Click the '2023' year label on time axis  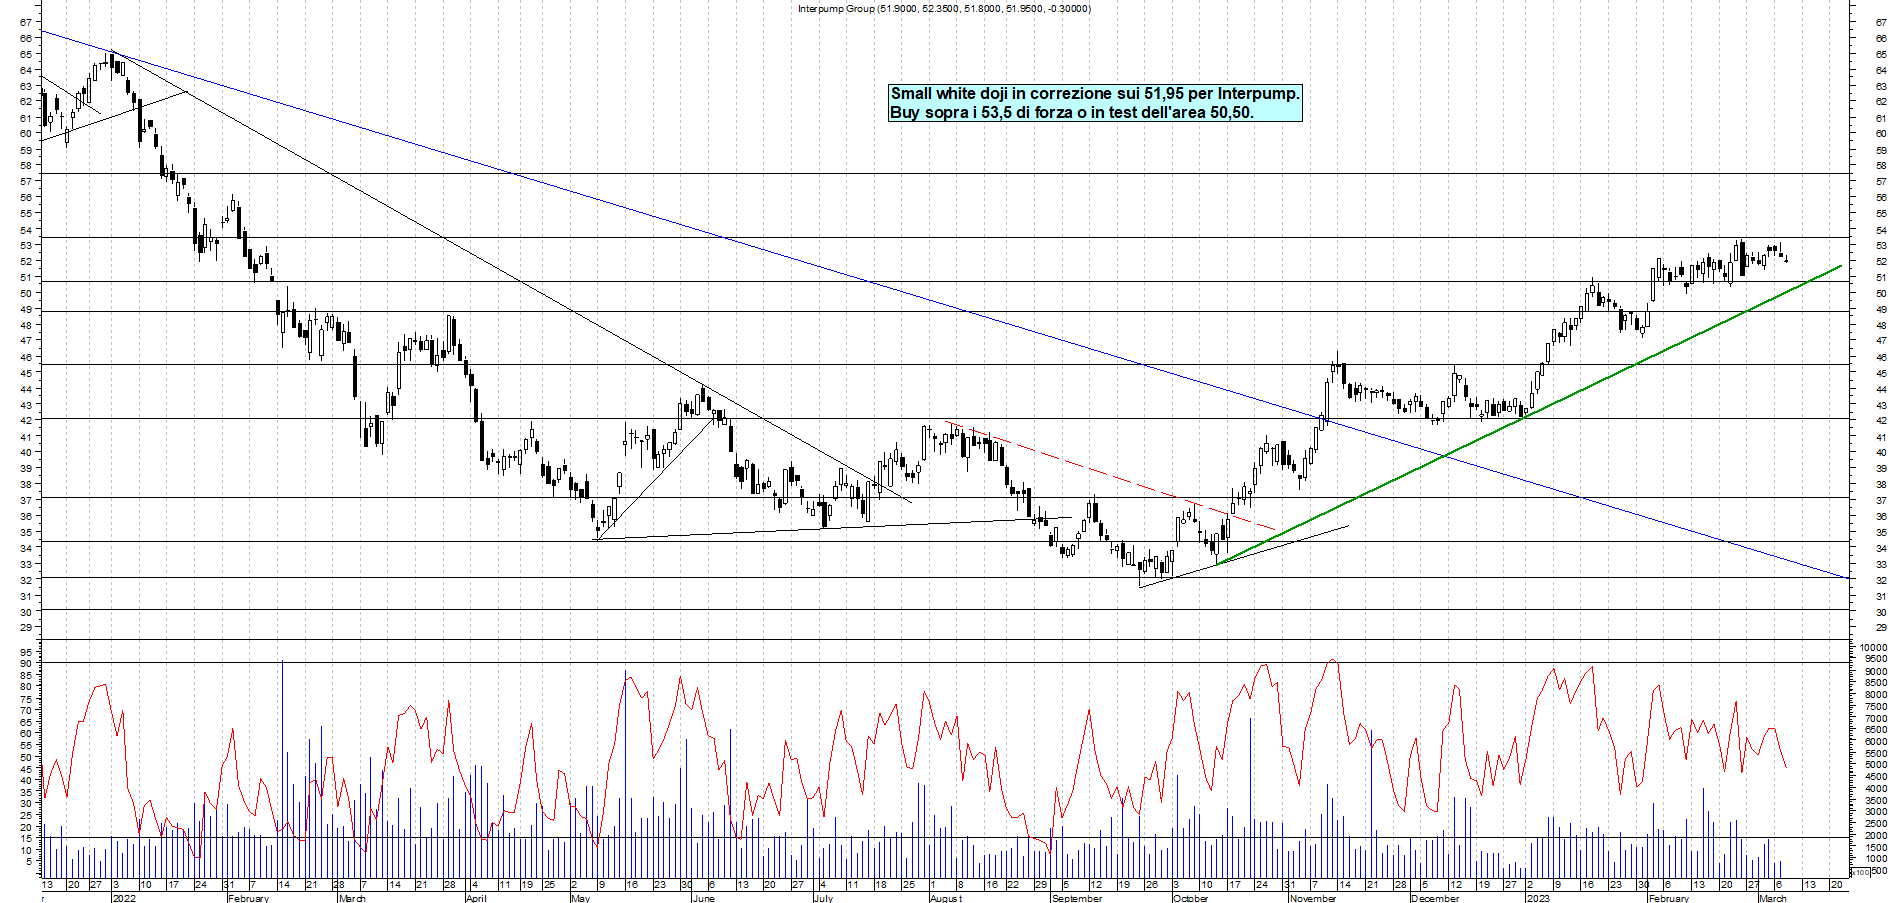[x=1537, y=898]
